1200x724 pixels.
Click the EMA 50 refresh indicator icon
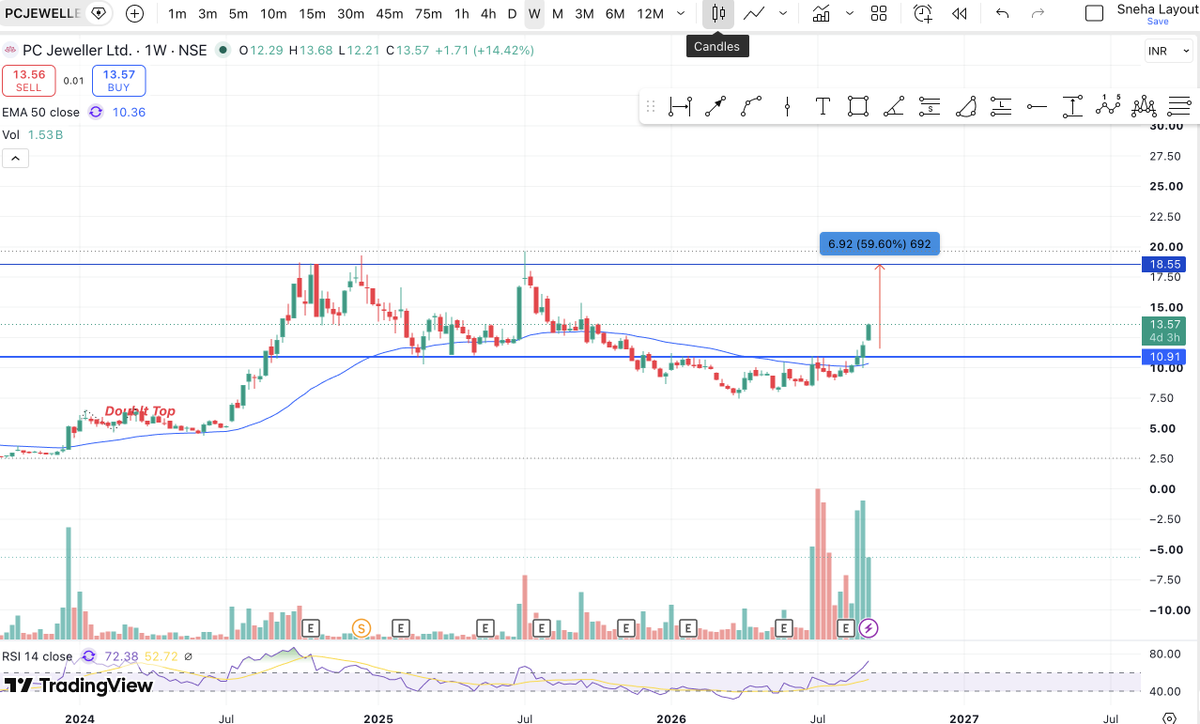tap(96, 112)
